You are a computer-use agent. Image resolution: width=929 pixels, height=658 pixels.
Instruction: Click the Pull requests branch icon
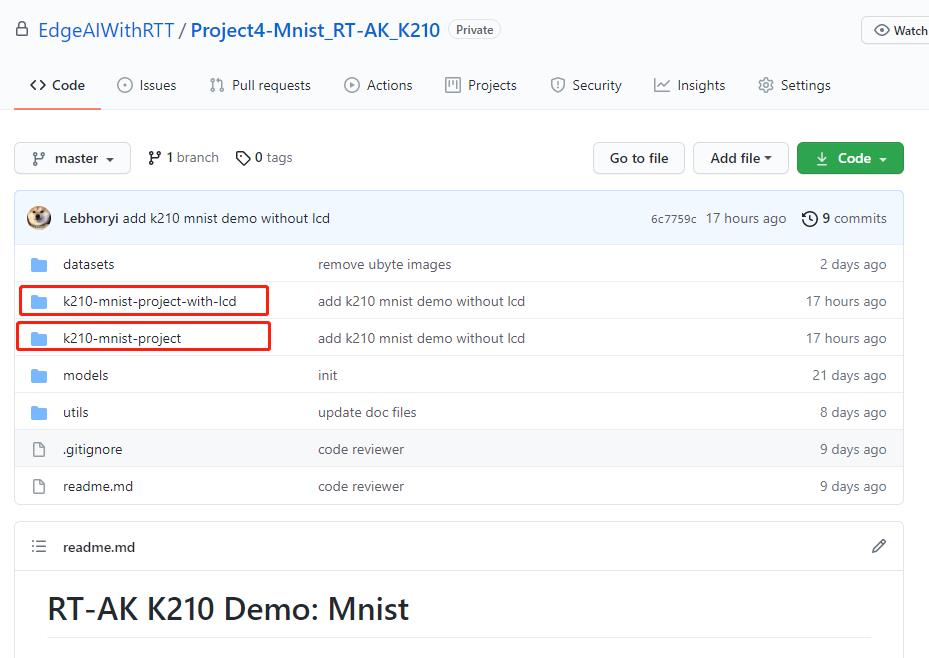[217, 85]
